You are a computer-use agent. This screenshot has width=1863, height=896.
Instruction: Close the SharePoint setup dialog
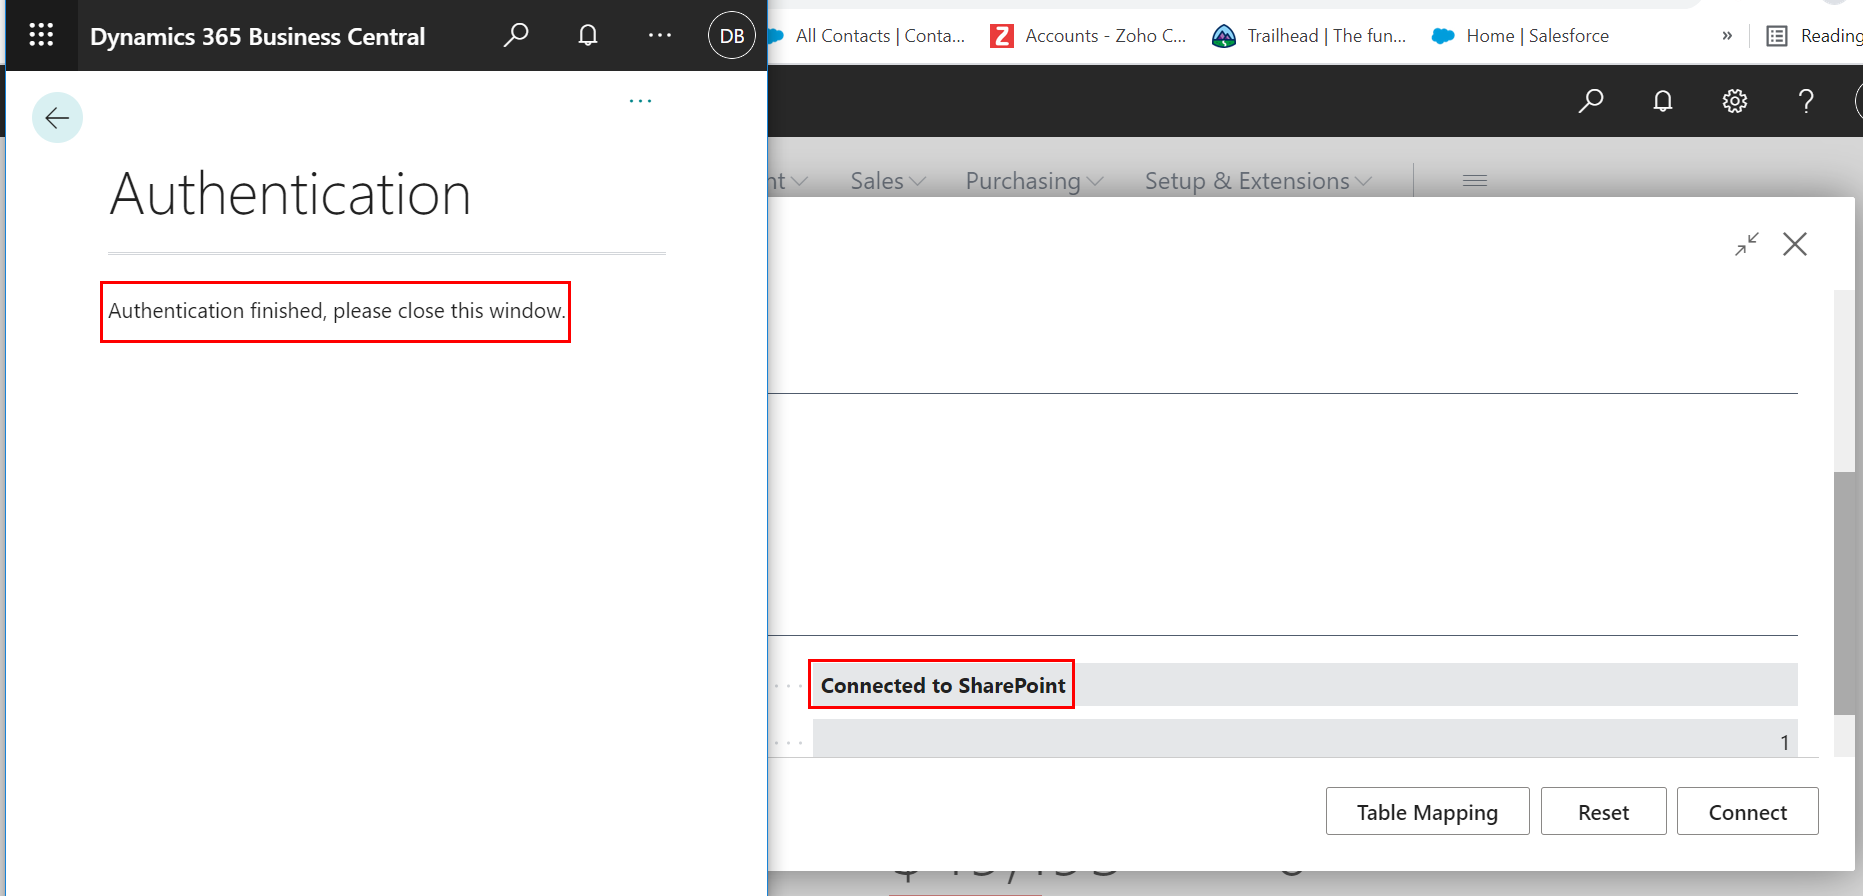click(1795, 244)
